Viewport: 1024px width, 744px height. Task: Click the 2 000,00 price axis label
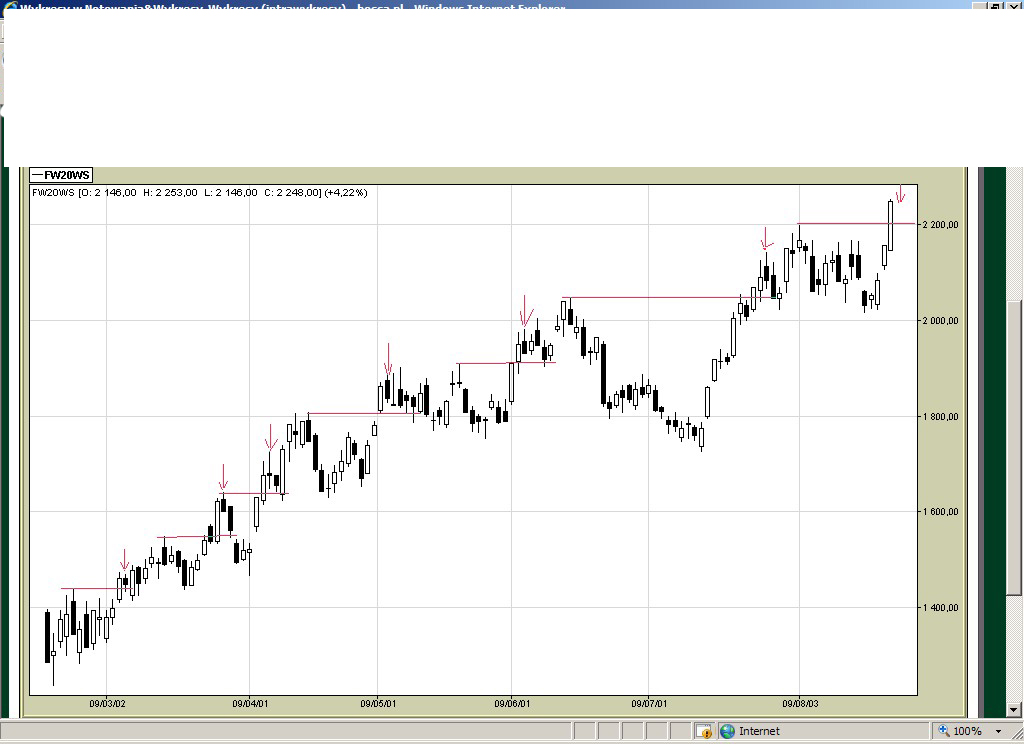(940, 321)
